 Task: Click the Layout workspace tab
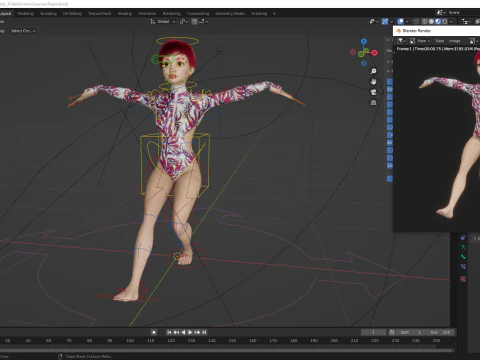tap(5, 13)
